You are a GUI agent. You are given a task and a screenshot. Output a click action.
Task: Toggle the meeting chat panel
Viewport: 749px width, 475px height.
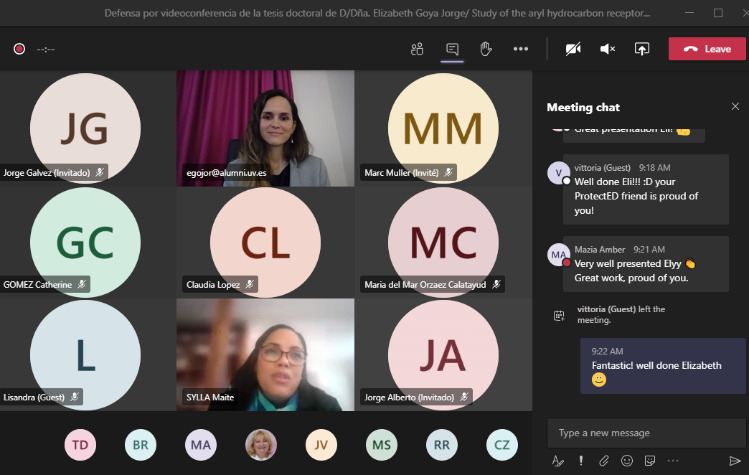tap(452, 48)
